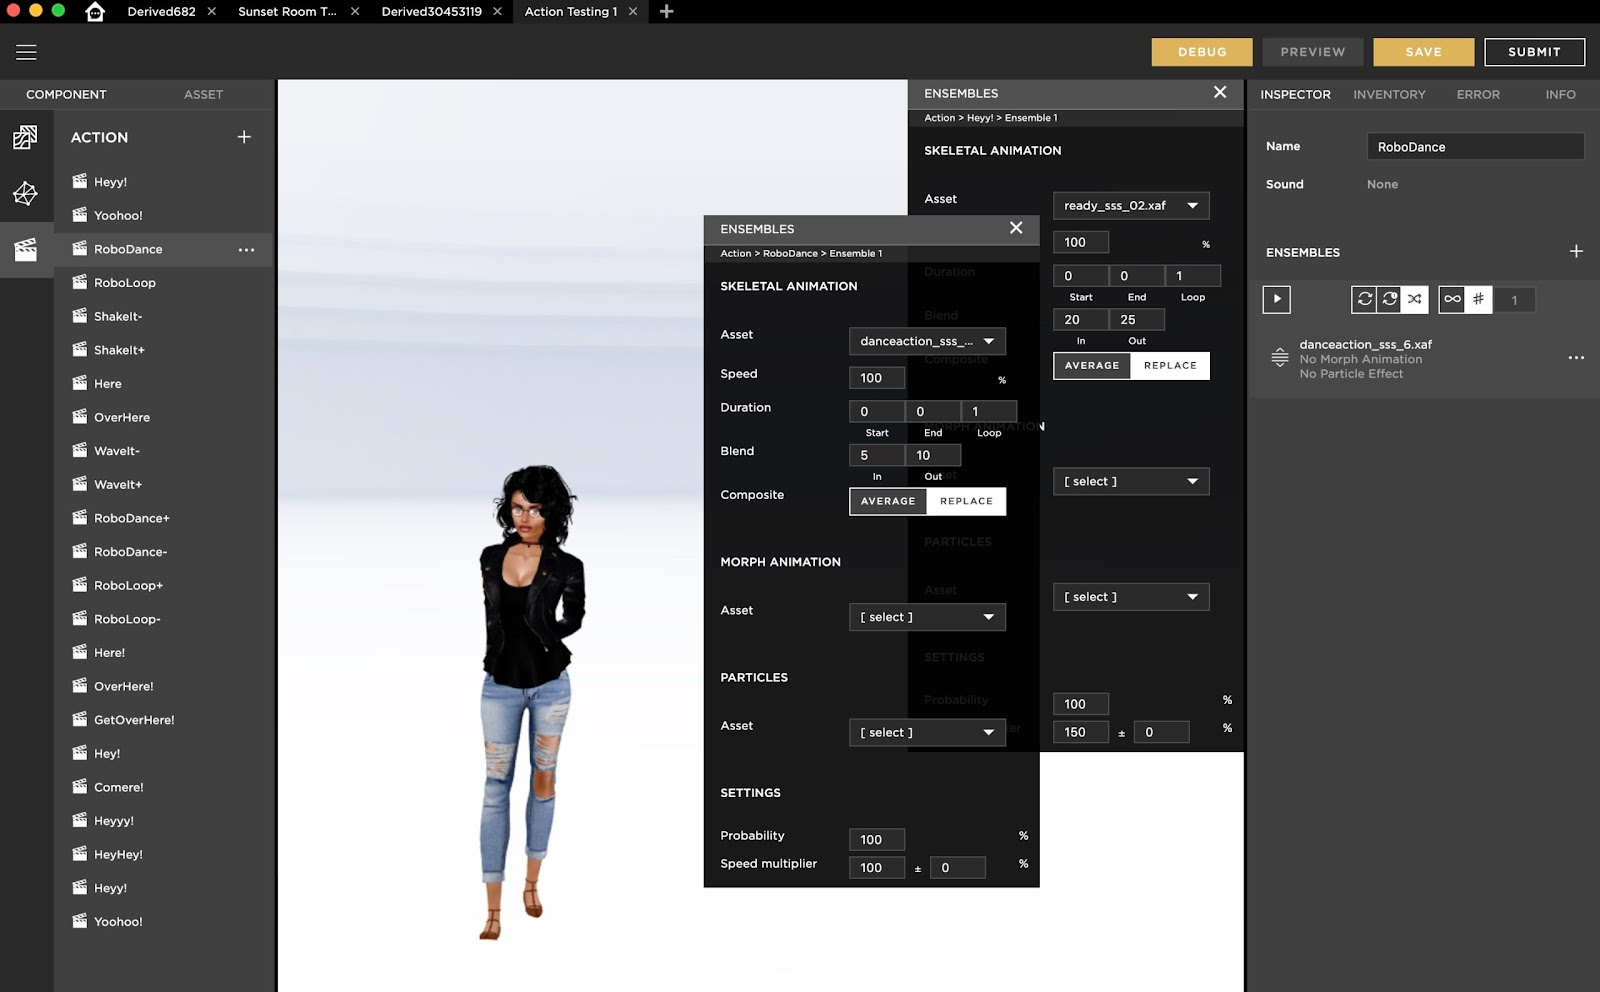Select the shuffle mode icon

[x=1415, y=299]
